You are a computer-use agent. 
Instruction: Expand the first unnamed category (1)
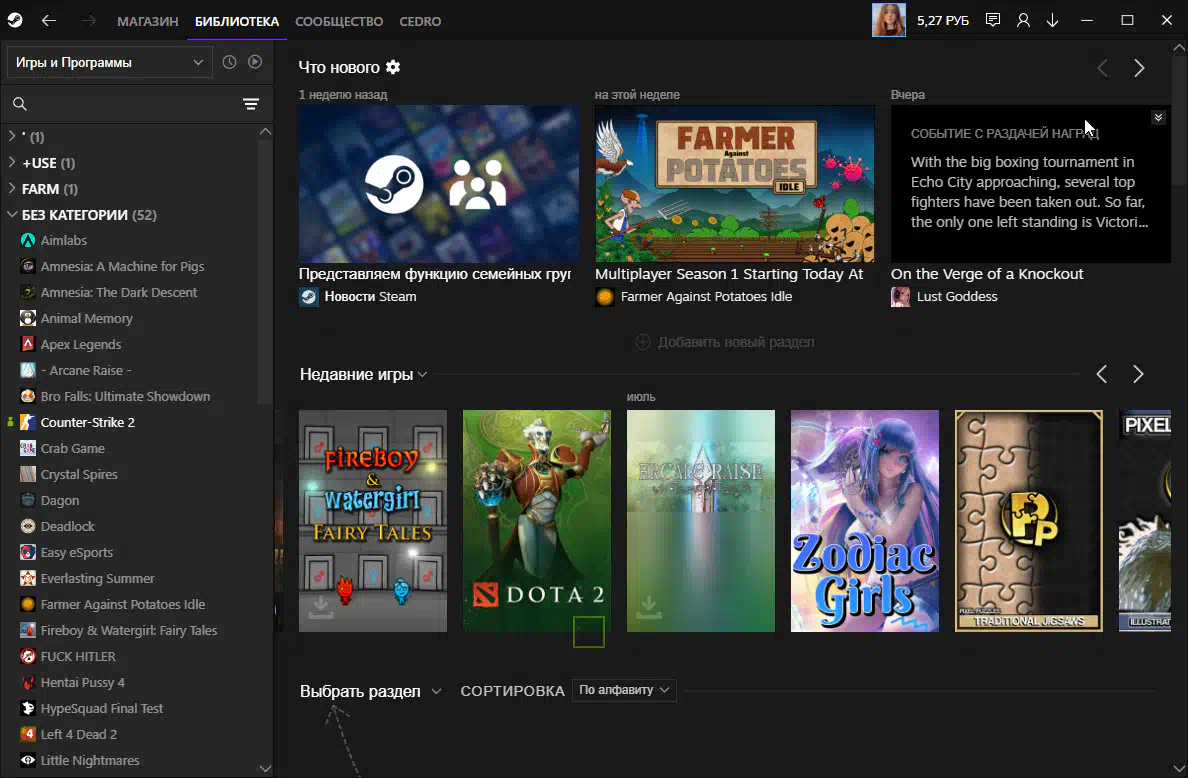[11, 136]
